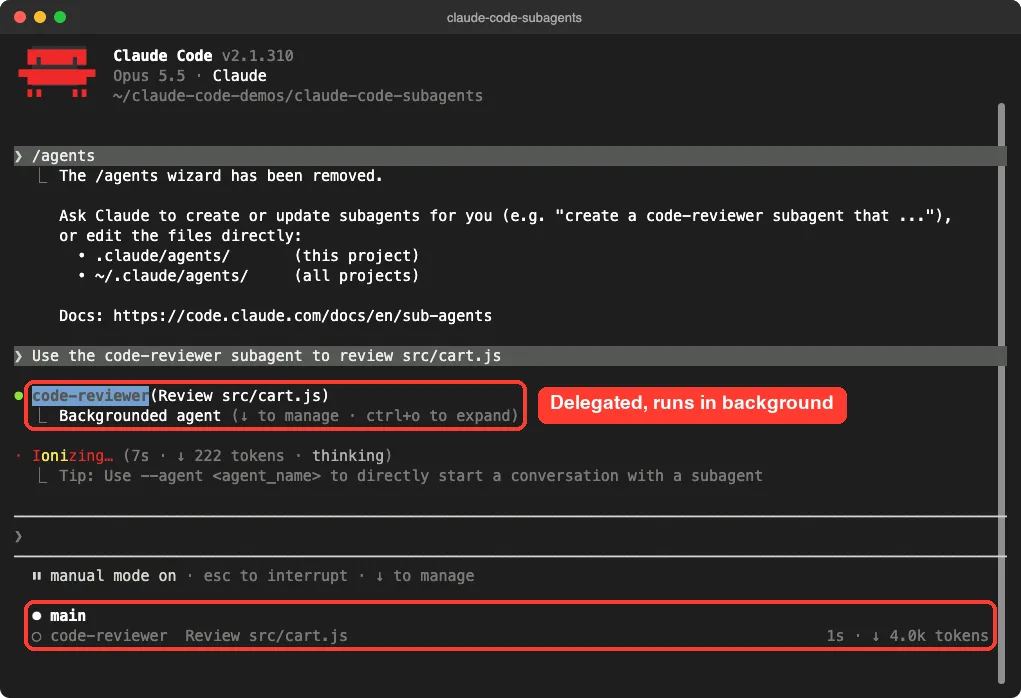Click the '222 tokens' indicator
Screen dimensions: 1021x698
pyautogui.click(x=239, y=456)
